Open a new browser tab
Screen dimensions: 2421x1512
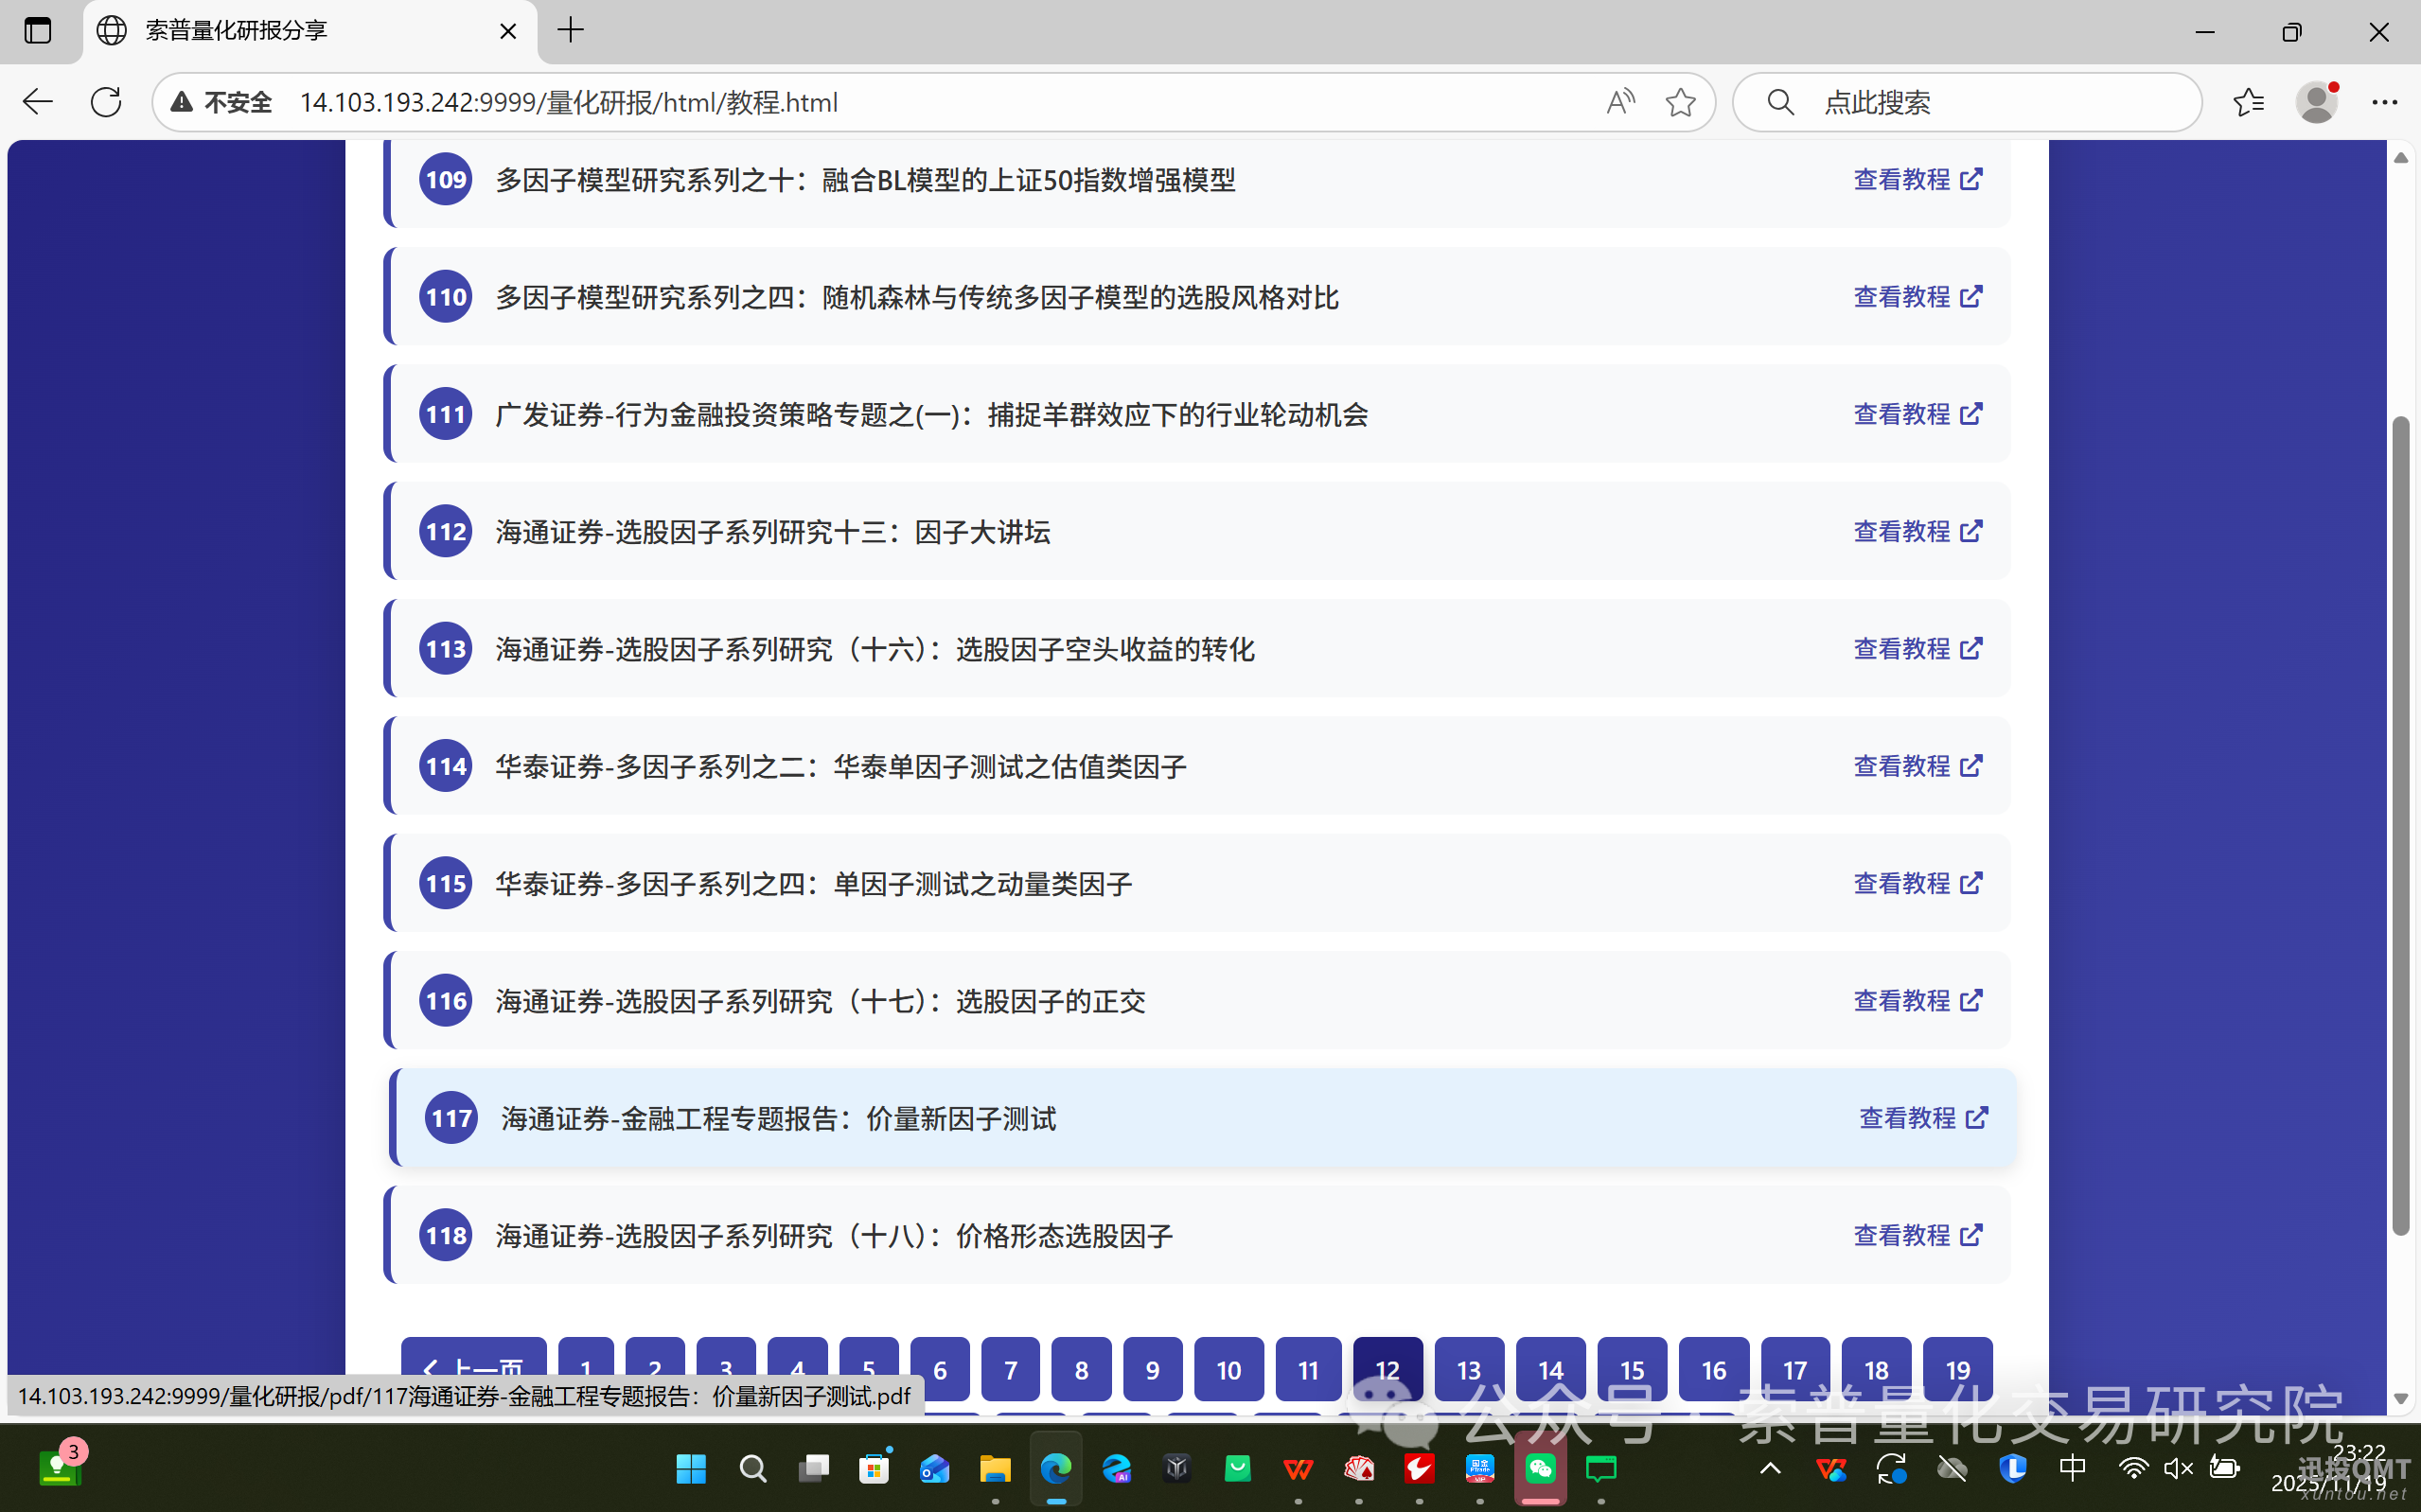[570, 31]
